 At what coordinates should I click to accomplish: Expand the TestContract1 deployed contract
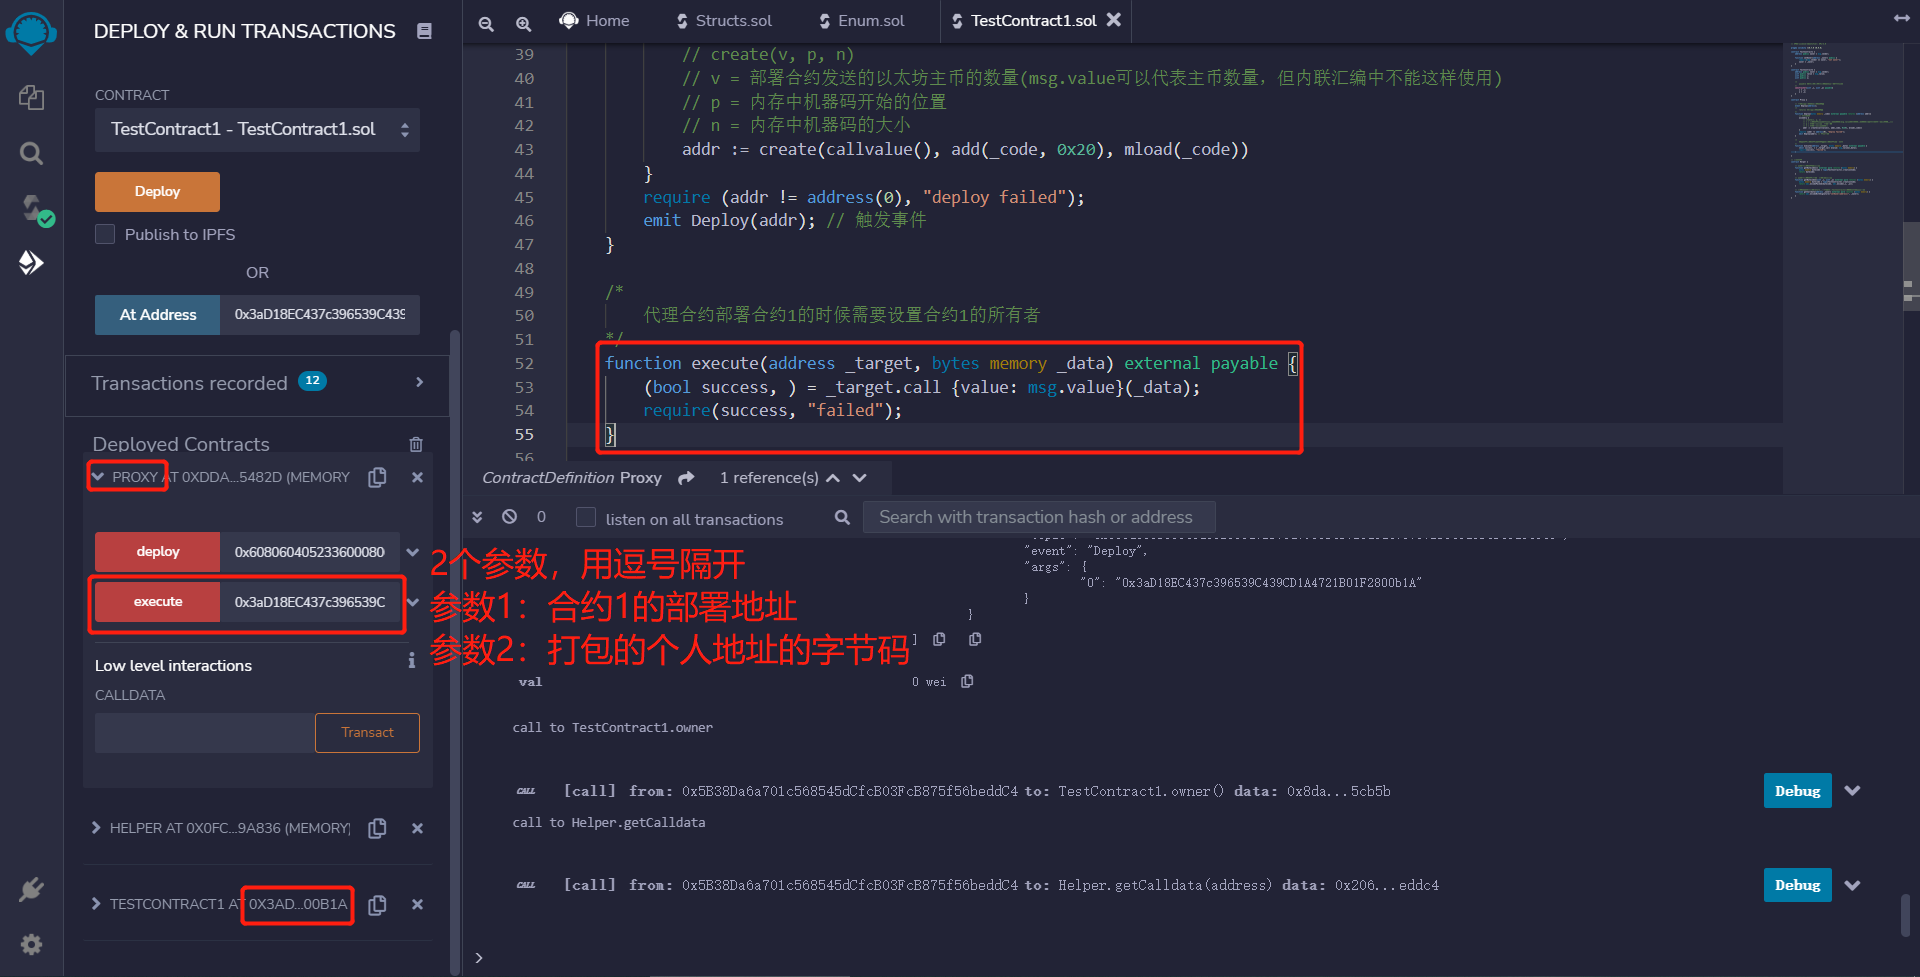tap(96, 904)
